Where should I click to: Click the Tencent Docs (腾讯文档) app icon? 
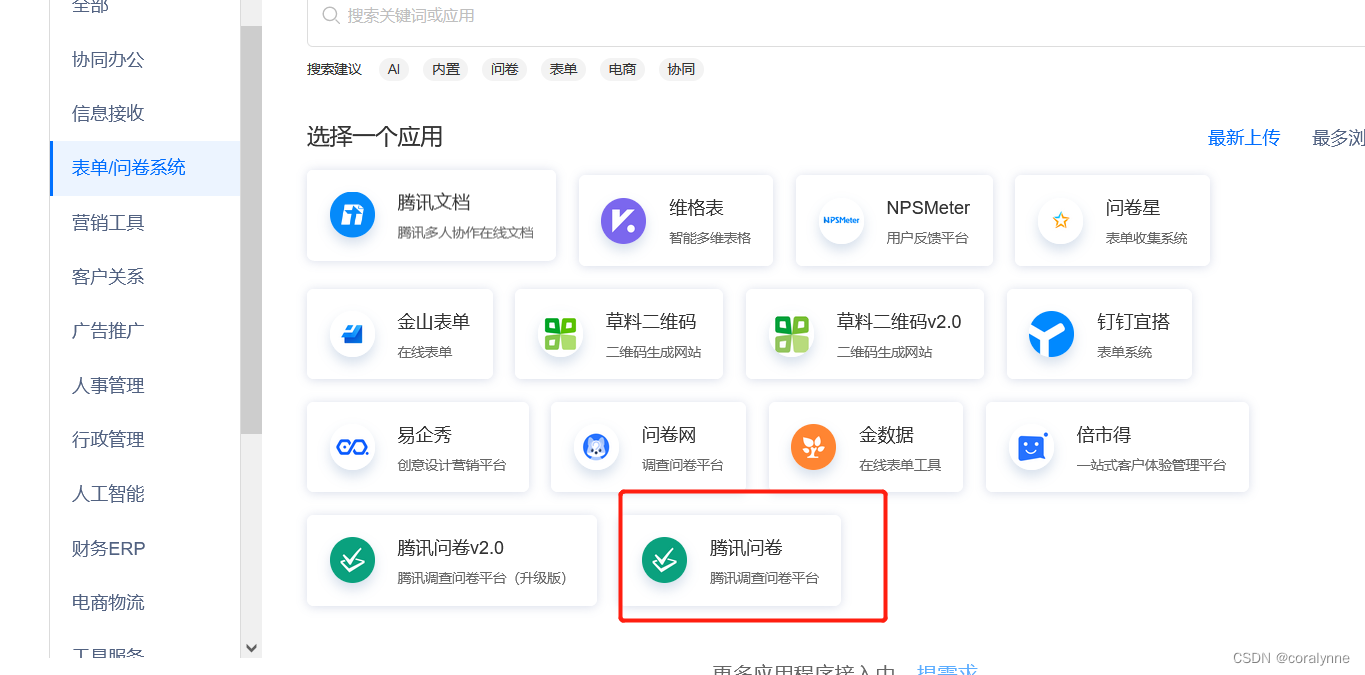[352, 214]
